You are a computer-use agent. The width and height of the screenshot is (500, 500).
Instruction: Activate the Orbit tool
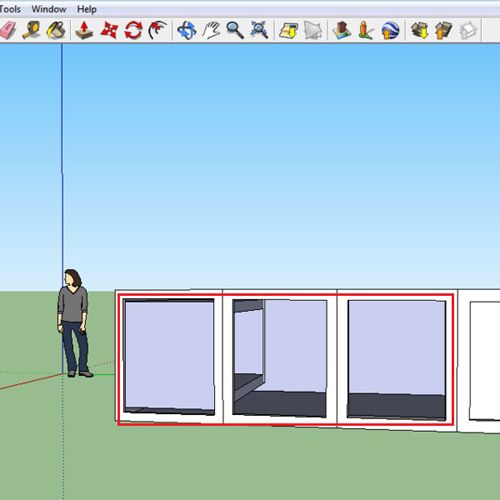187,31
